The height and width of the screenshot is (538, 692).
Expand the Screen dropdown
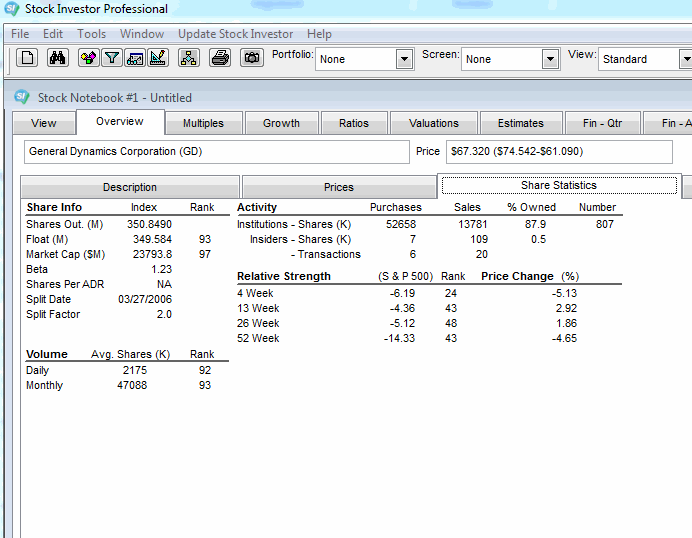(550, 60)
